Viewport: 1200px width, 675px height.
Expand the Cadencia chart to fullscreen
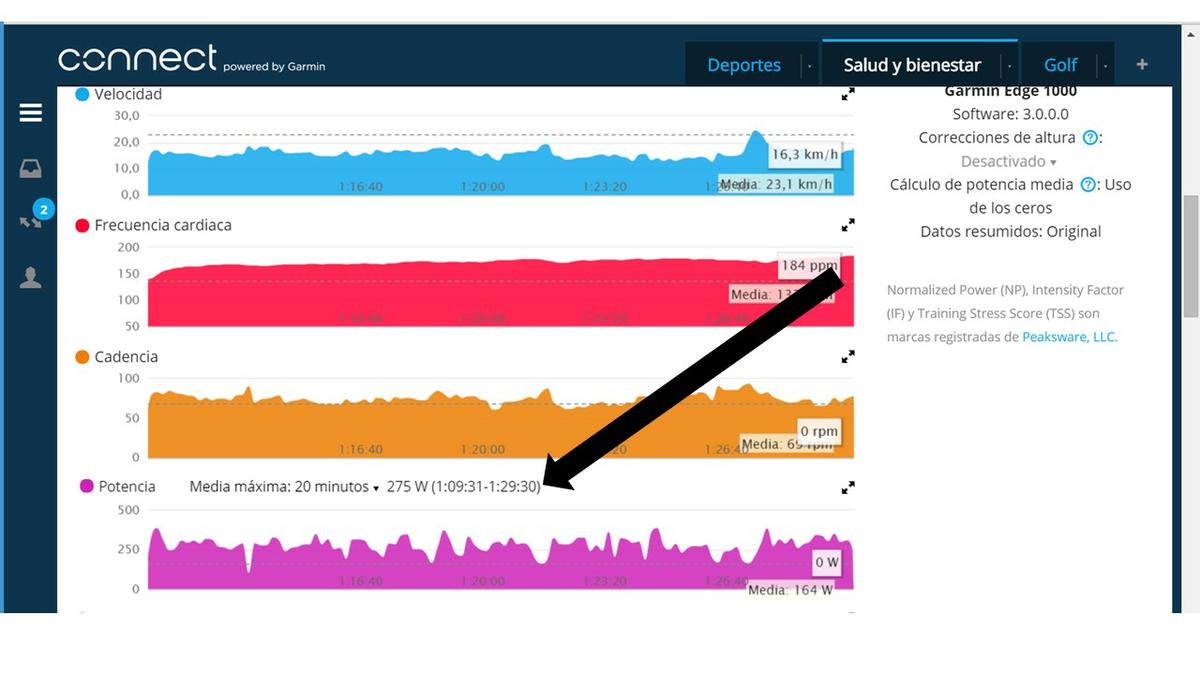(848, 356)
